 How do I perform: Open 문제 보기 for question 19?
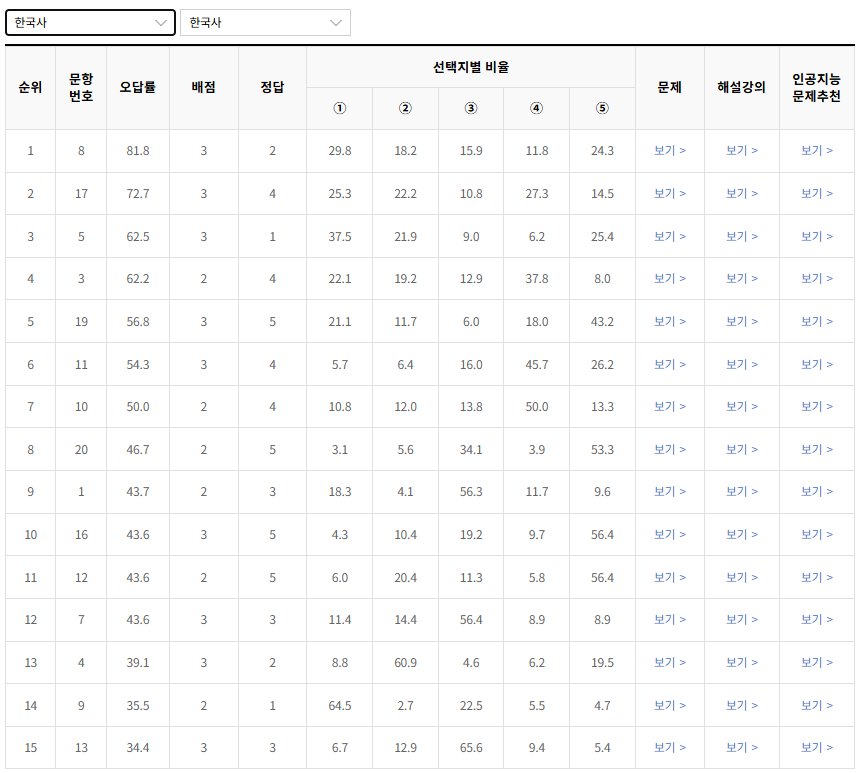668,321
